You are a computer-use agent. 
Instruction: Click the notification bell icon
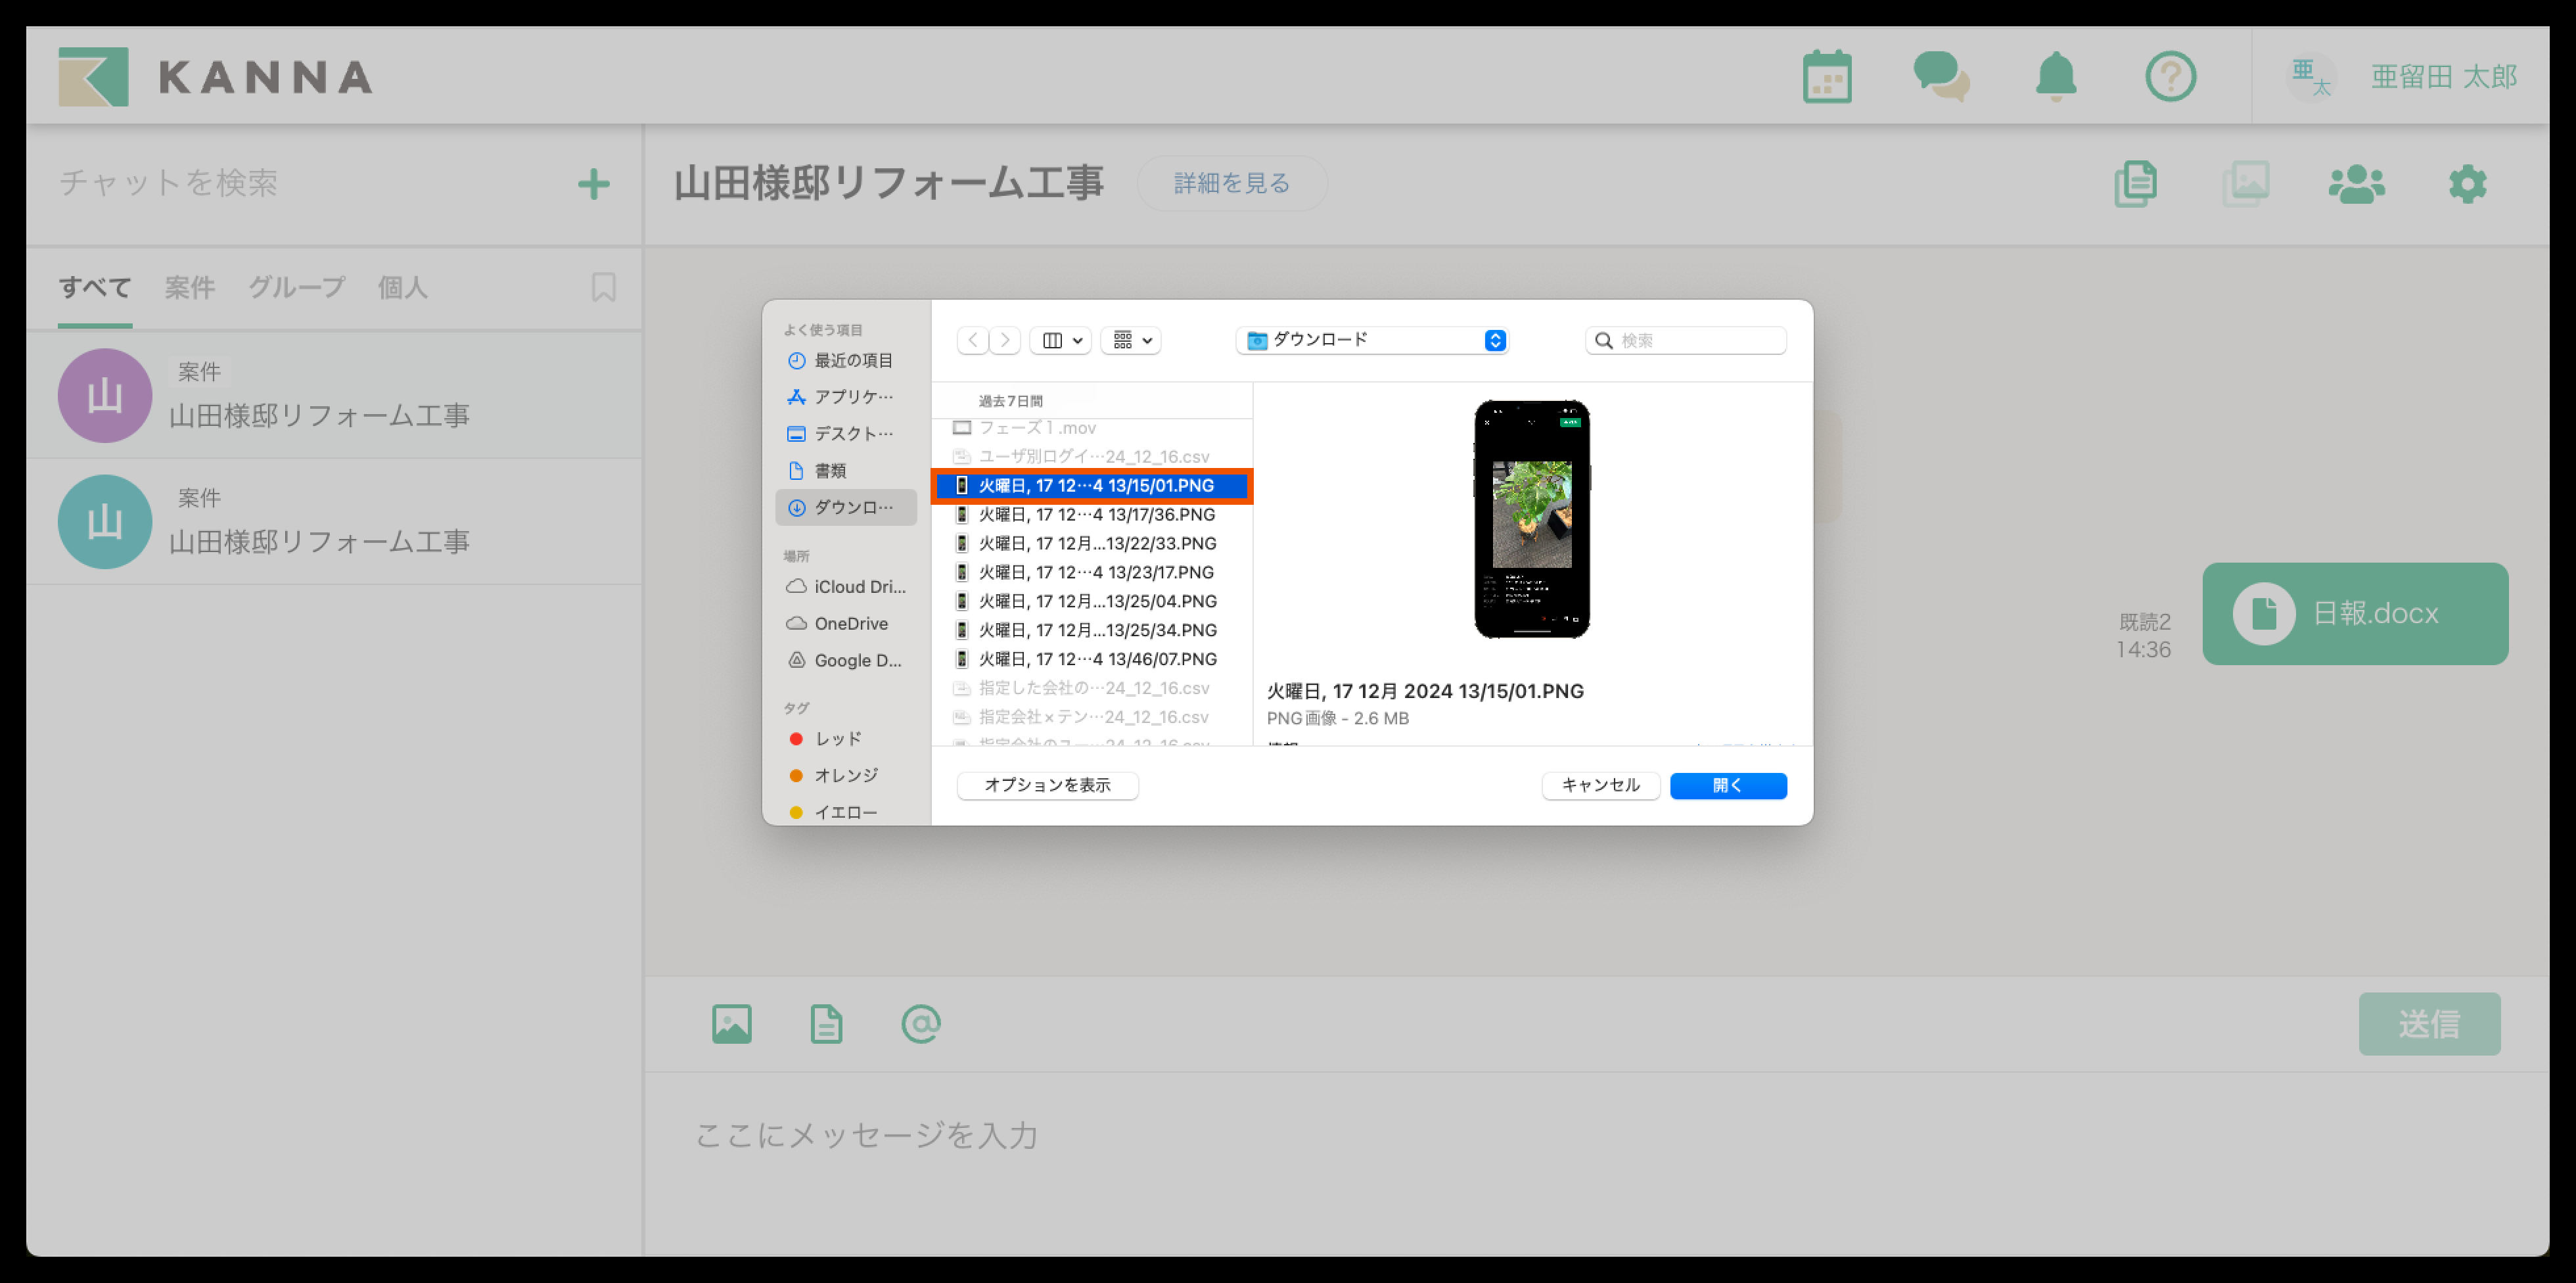(2056, 77)
